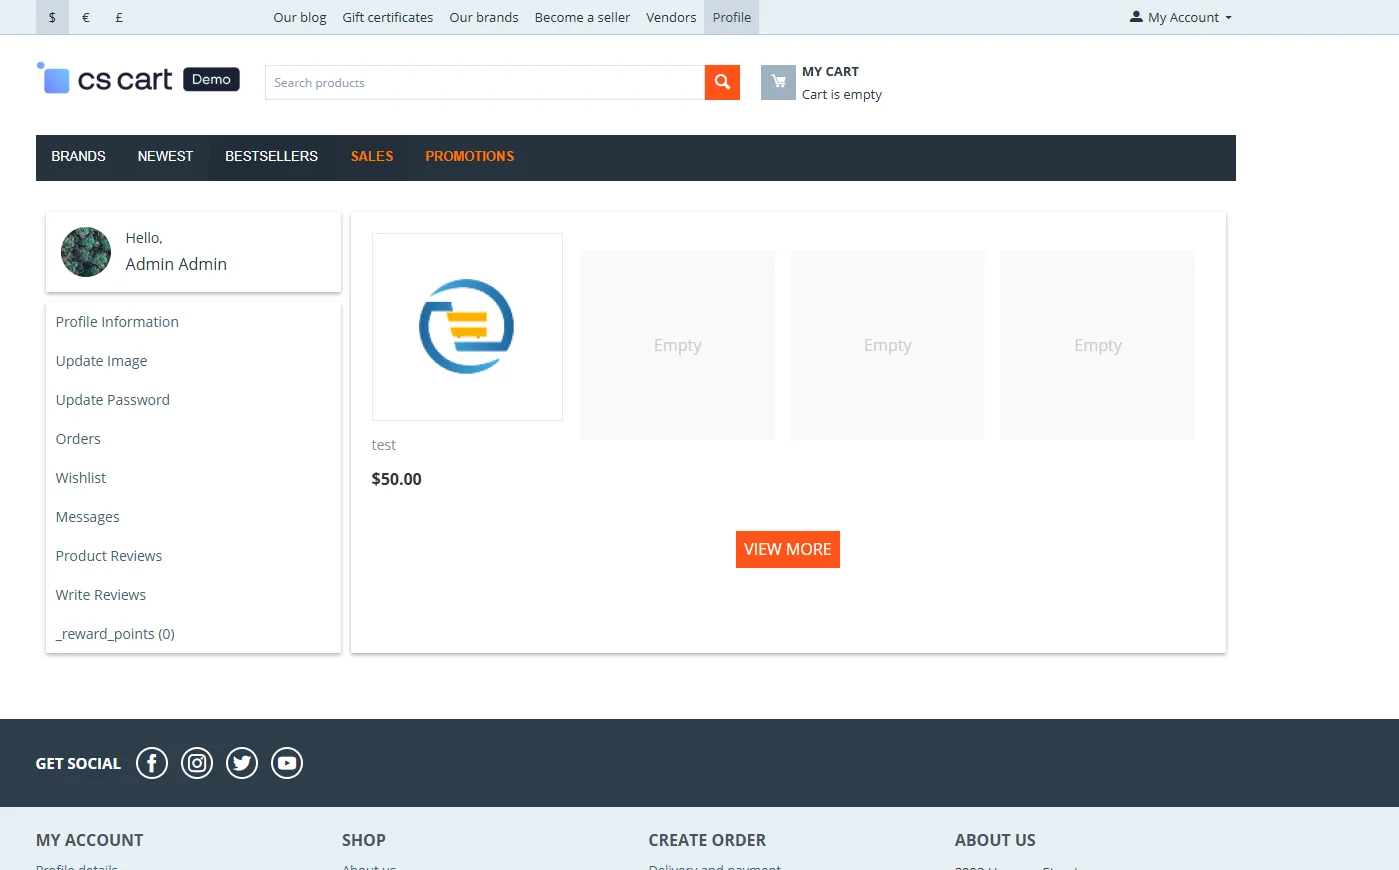Click the Search products input field
The width and height of the screenshot is (1399, 870).
tap(484, 83)
